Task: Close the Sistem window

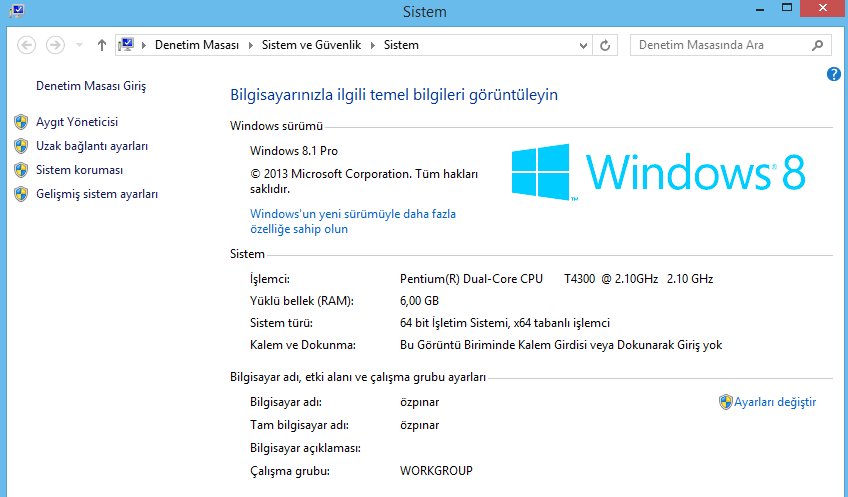Action: tap(823, 8)
